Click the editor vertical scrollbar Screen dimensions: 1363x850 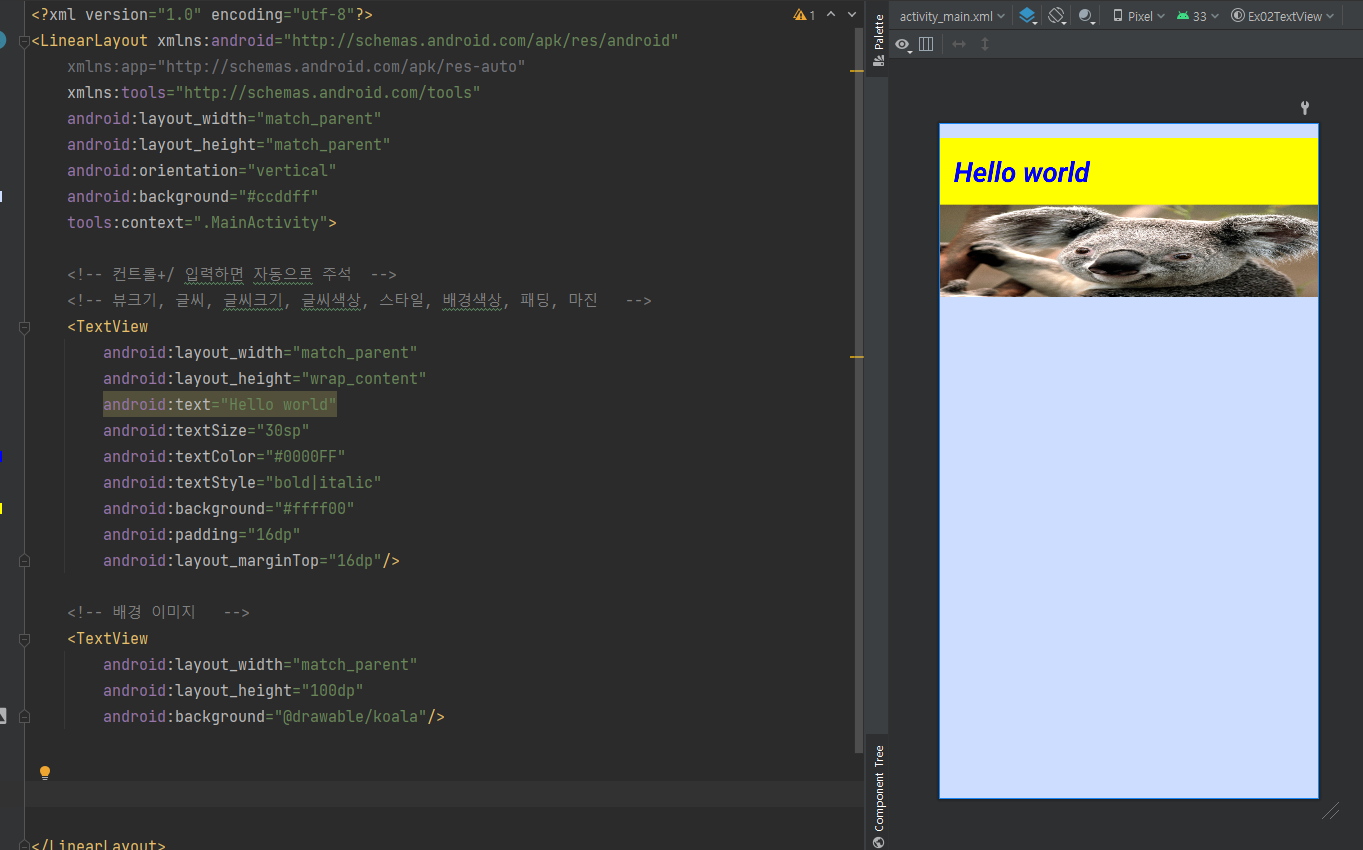pos(860,390)
